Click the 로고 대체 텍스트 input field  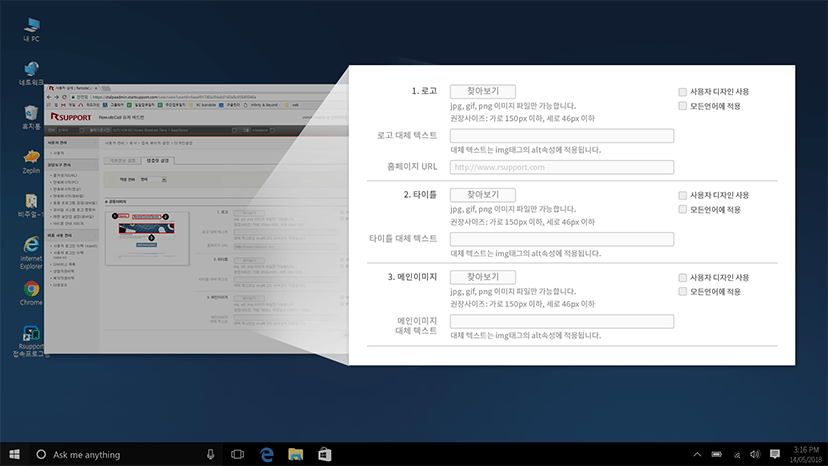pos(562,136)
